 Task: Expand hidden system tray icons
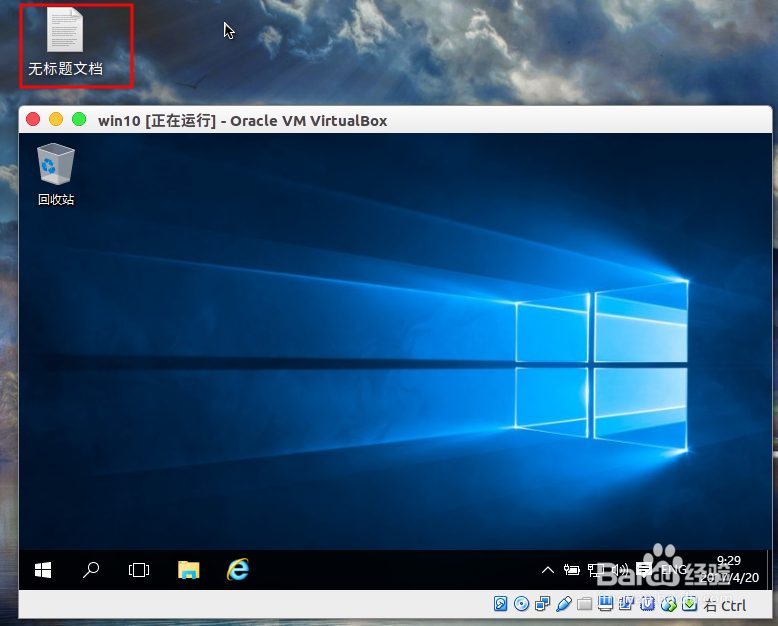pos(548,570)
